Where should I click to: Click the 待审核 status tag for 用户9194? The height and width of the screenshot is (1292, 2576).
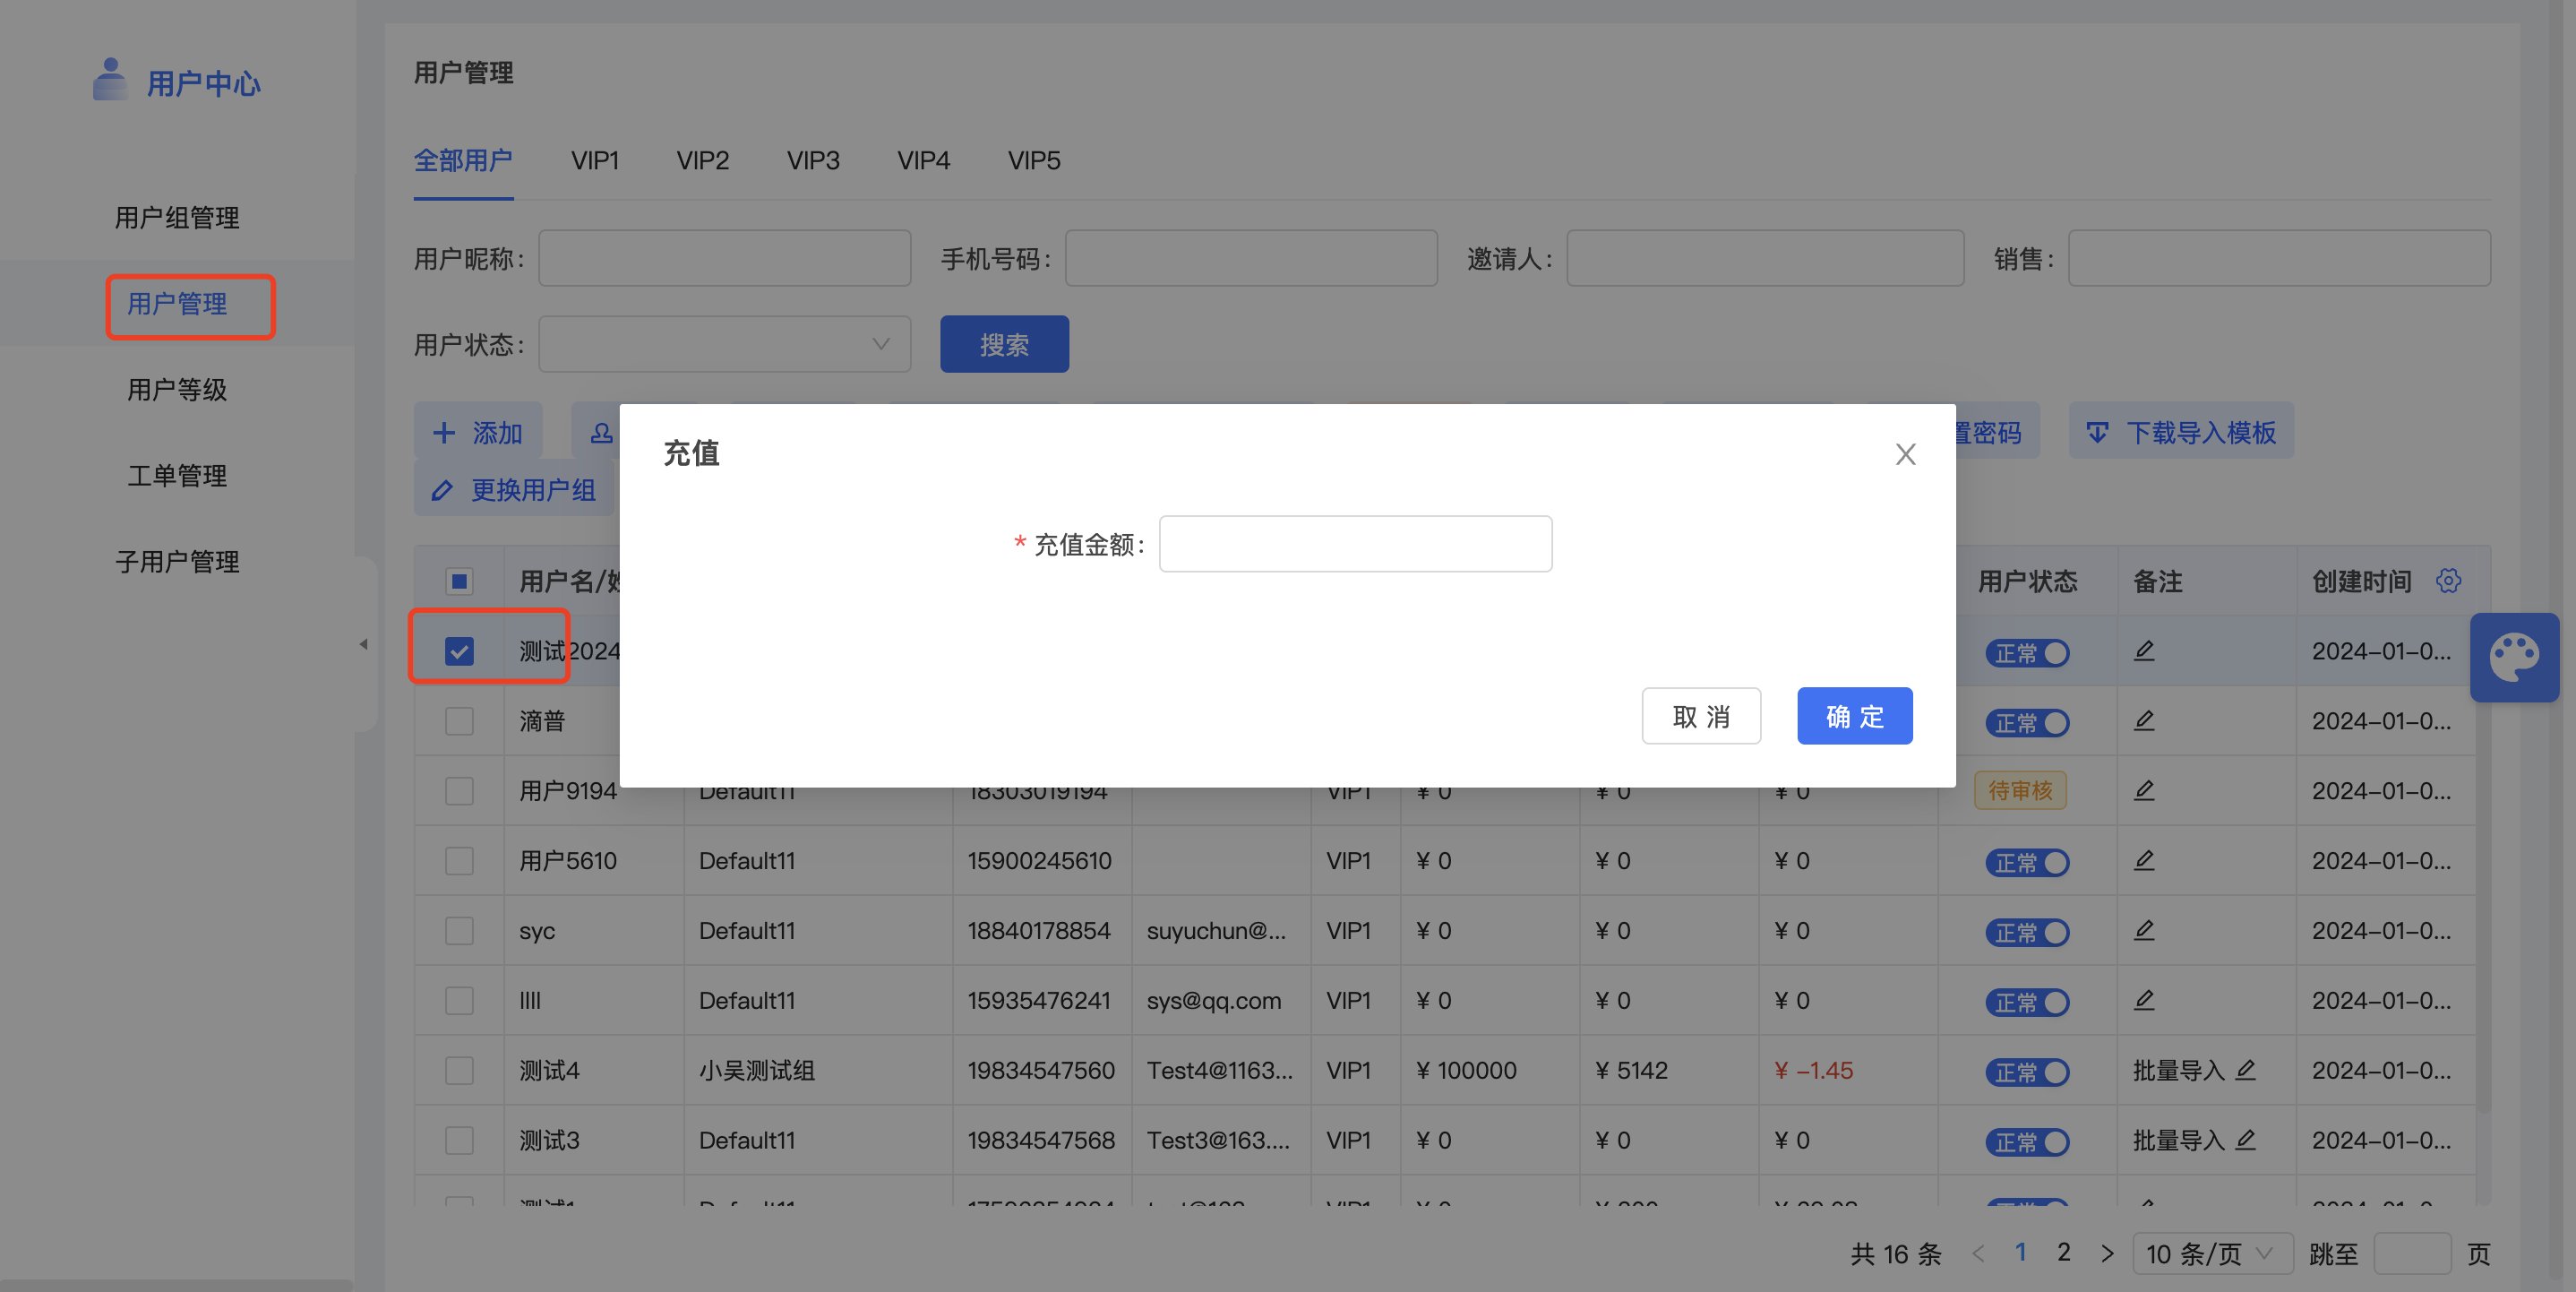point(2020,791)
